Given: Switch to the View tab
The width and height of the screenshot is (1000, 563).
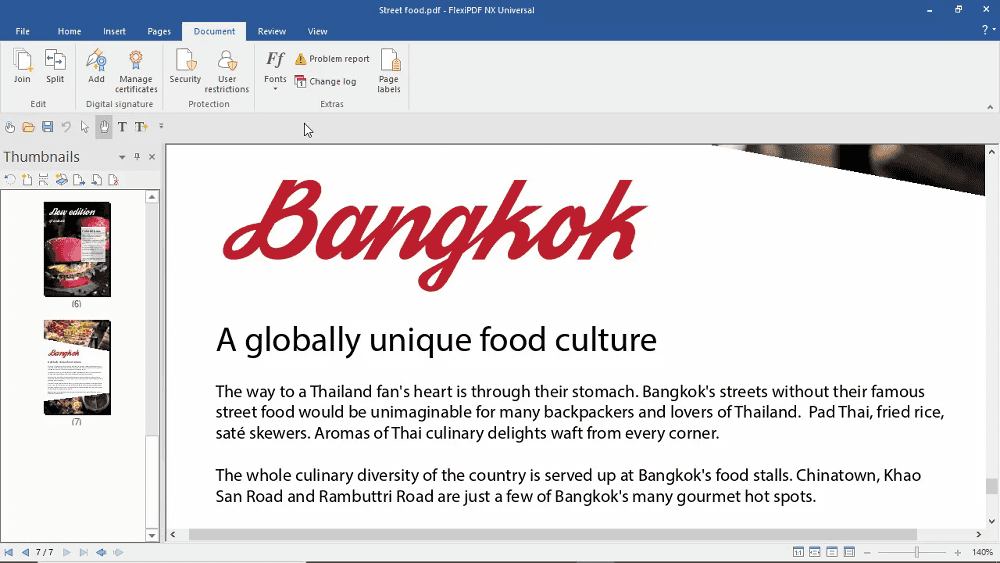Looking at the screenshot, I should 318,31.
